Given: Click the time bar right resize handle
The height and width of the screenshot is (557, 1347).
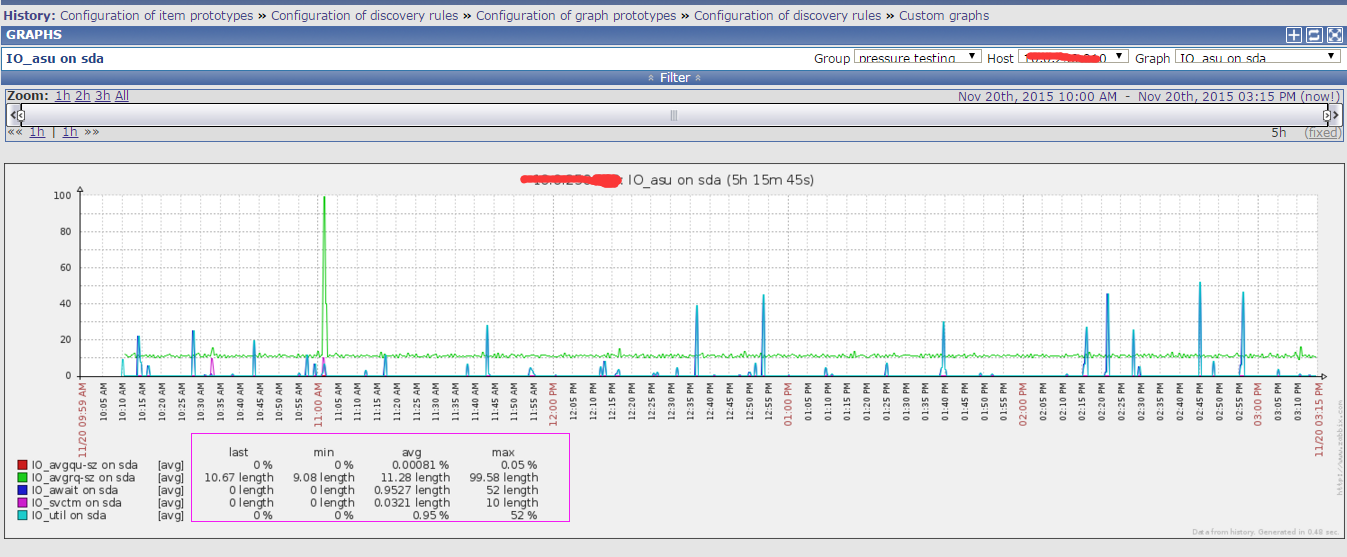Looking at the screenshot, I should 1326,115.
